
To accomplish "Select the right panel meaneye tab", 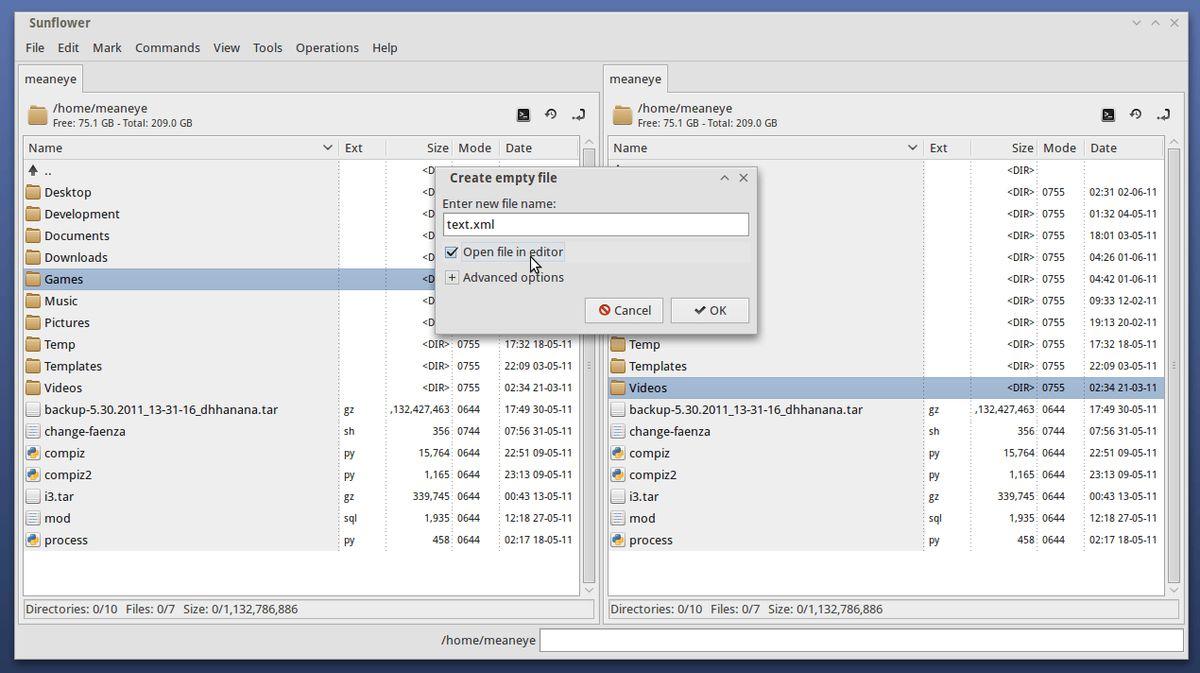I will pos(635,79).
